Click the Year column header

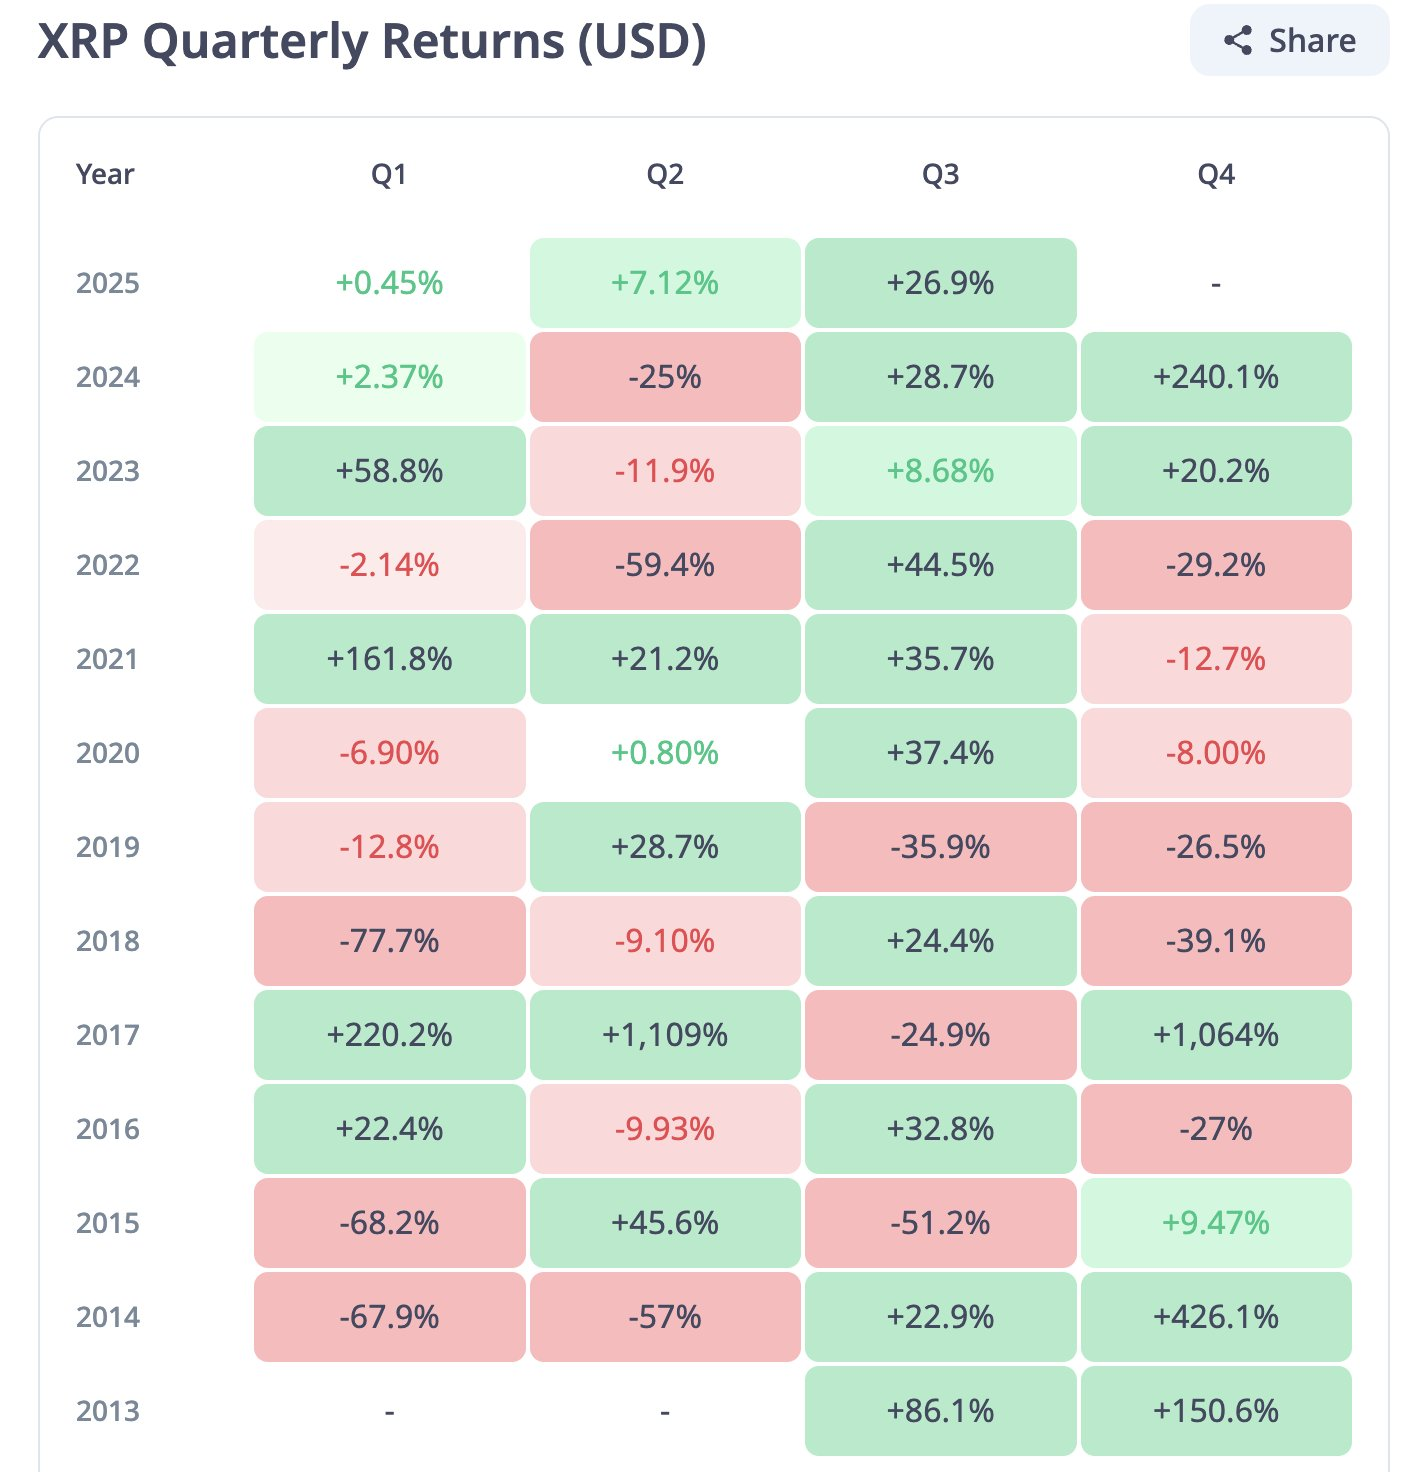pyautogui.click(x=105, y=175)
